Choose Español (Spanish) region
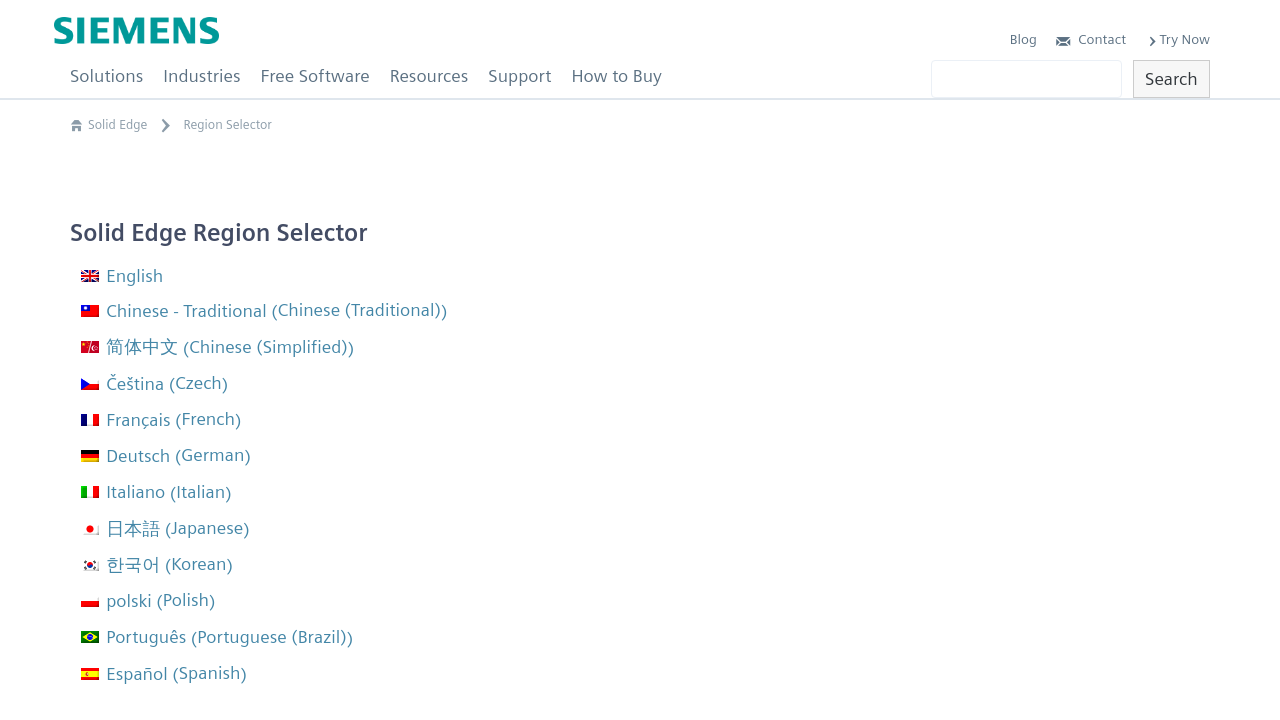Screen dimensions: 1280x720 [x=176, y=674]
